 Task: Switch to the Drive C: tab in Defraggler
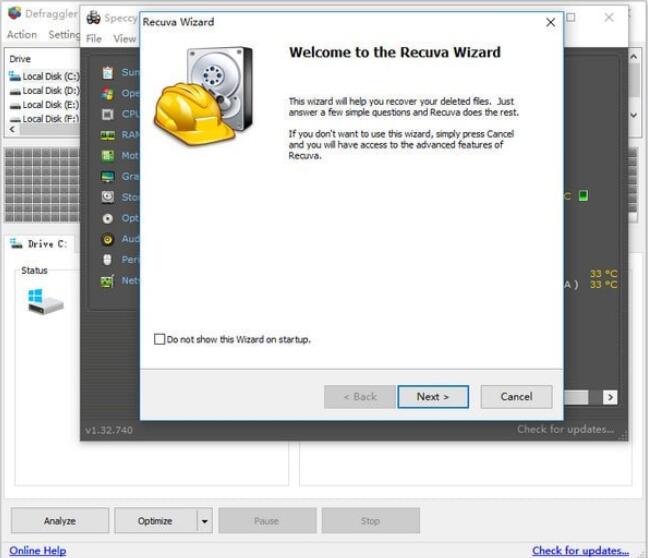click(x=39, y=244)
